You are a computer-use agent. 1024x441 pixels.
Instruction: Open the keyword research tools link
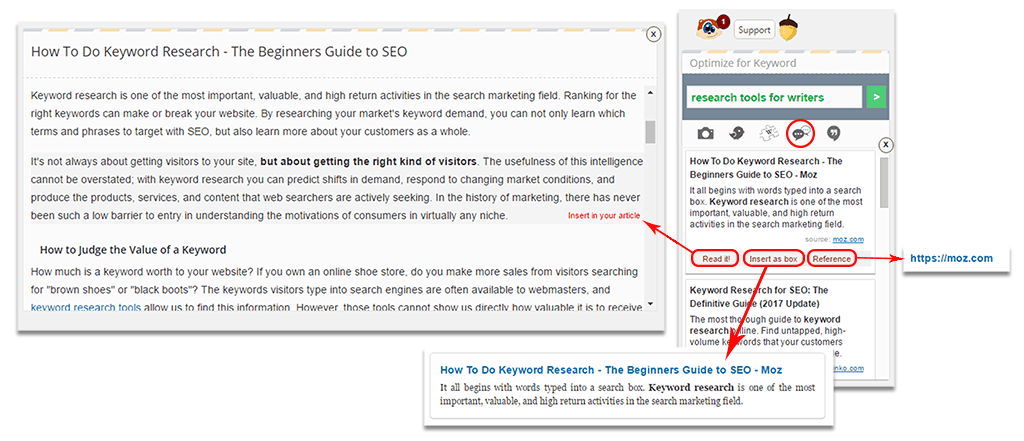pos(86,305)
